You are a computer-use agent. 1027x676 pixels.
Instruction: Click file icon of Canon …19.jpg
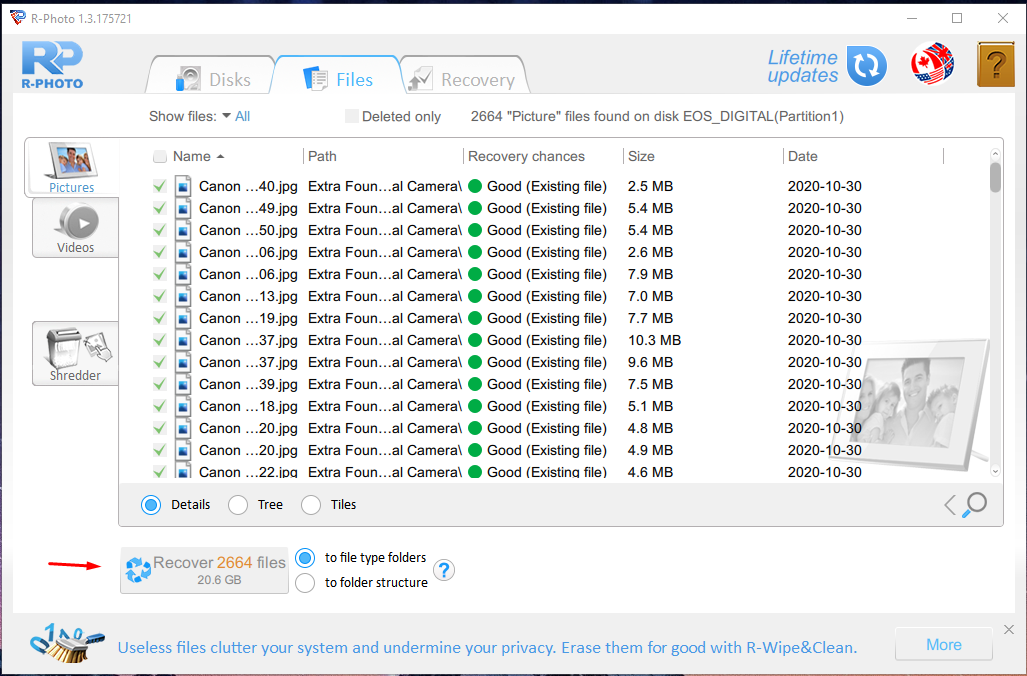[183, 318]
